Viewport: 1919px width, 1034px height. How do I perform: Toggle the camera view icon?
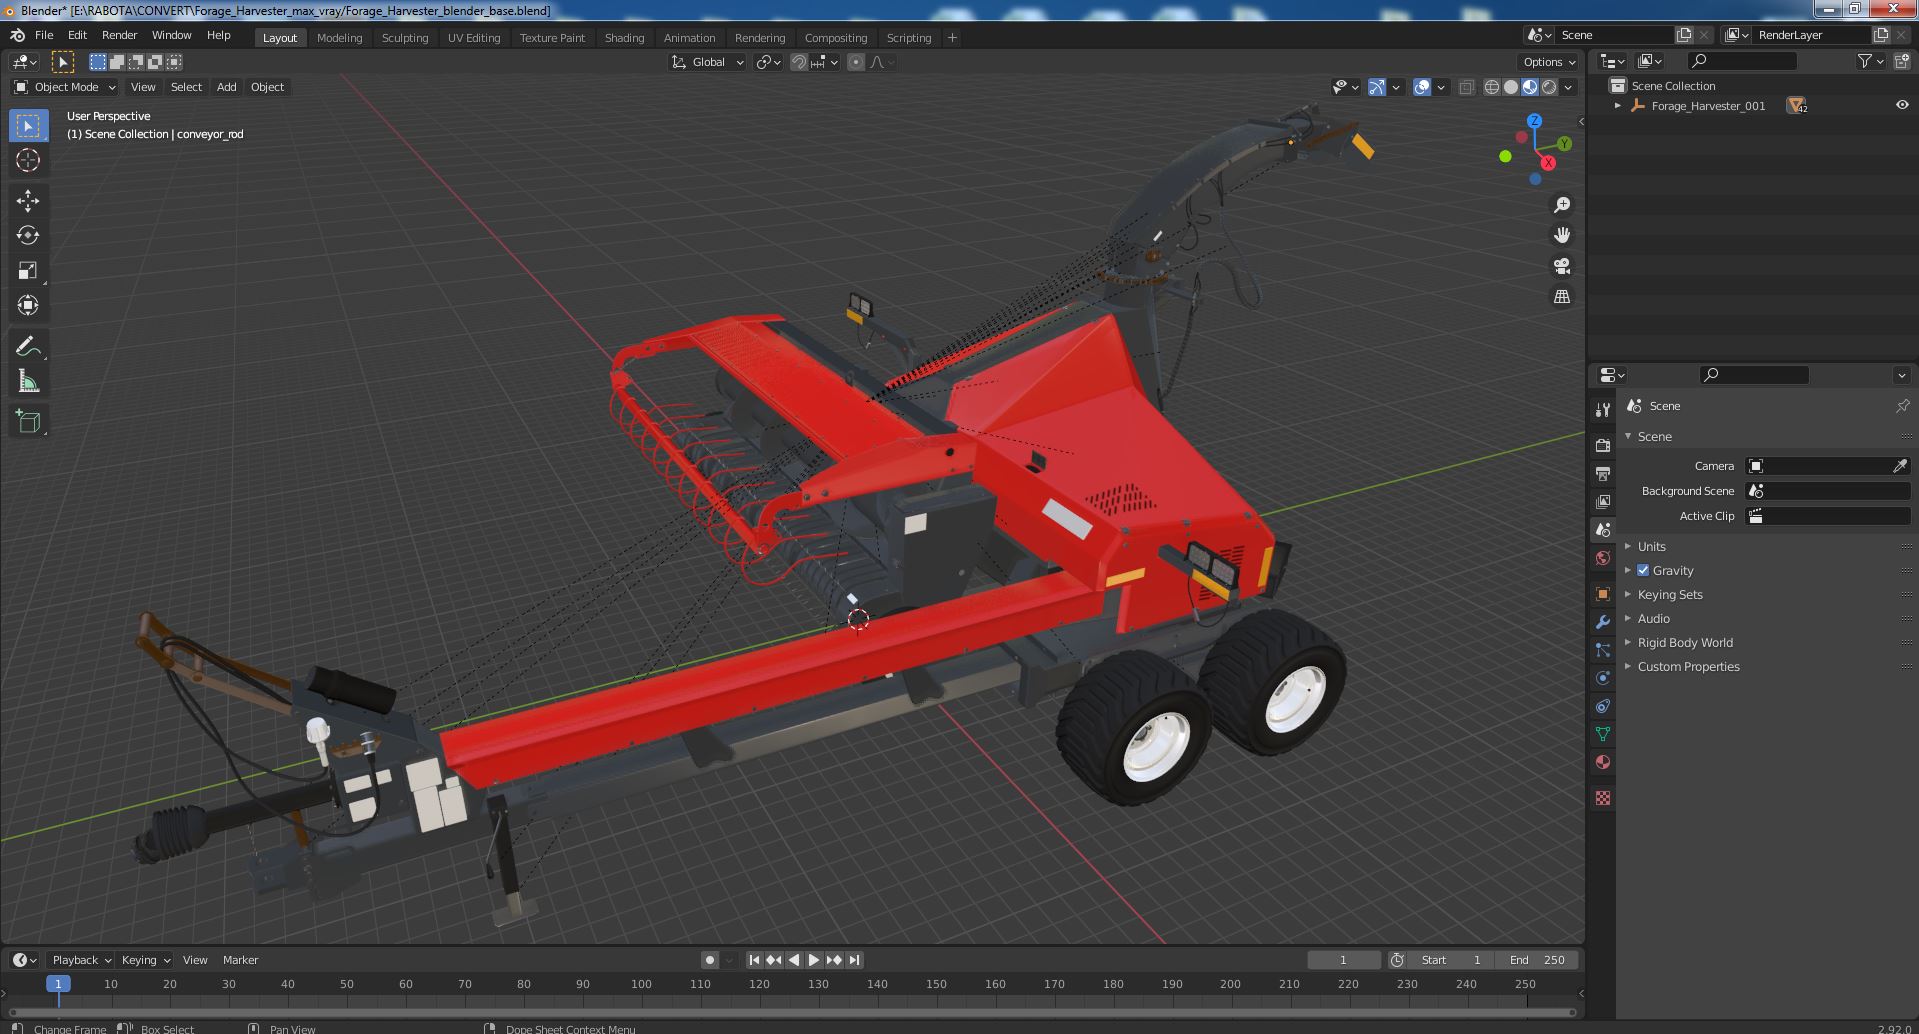(1561, 266)
